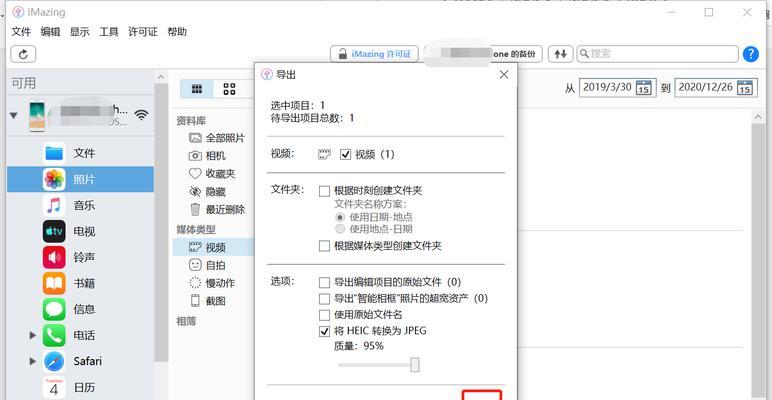Click the transfer arrows toolbar button
The height and width of the screenshot is (400, 772).
(560, 54)
